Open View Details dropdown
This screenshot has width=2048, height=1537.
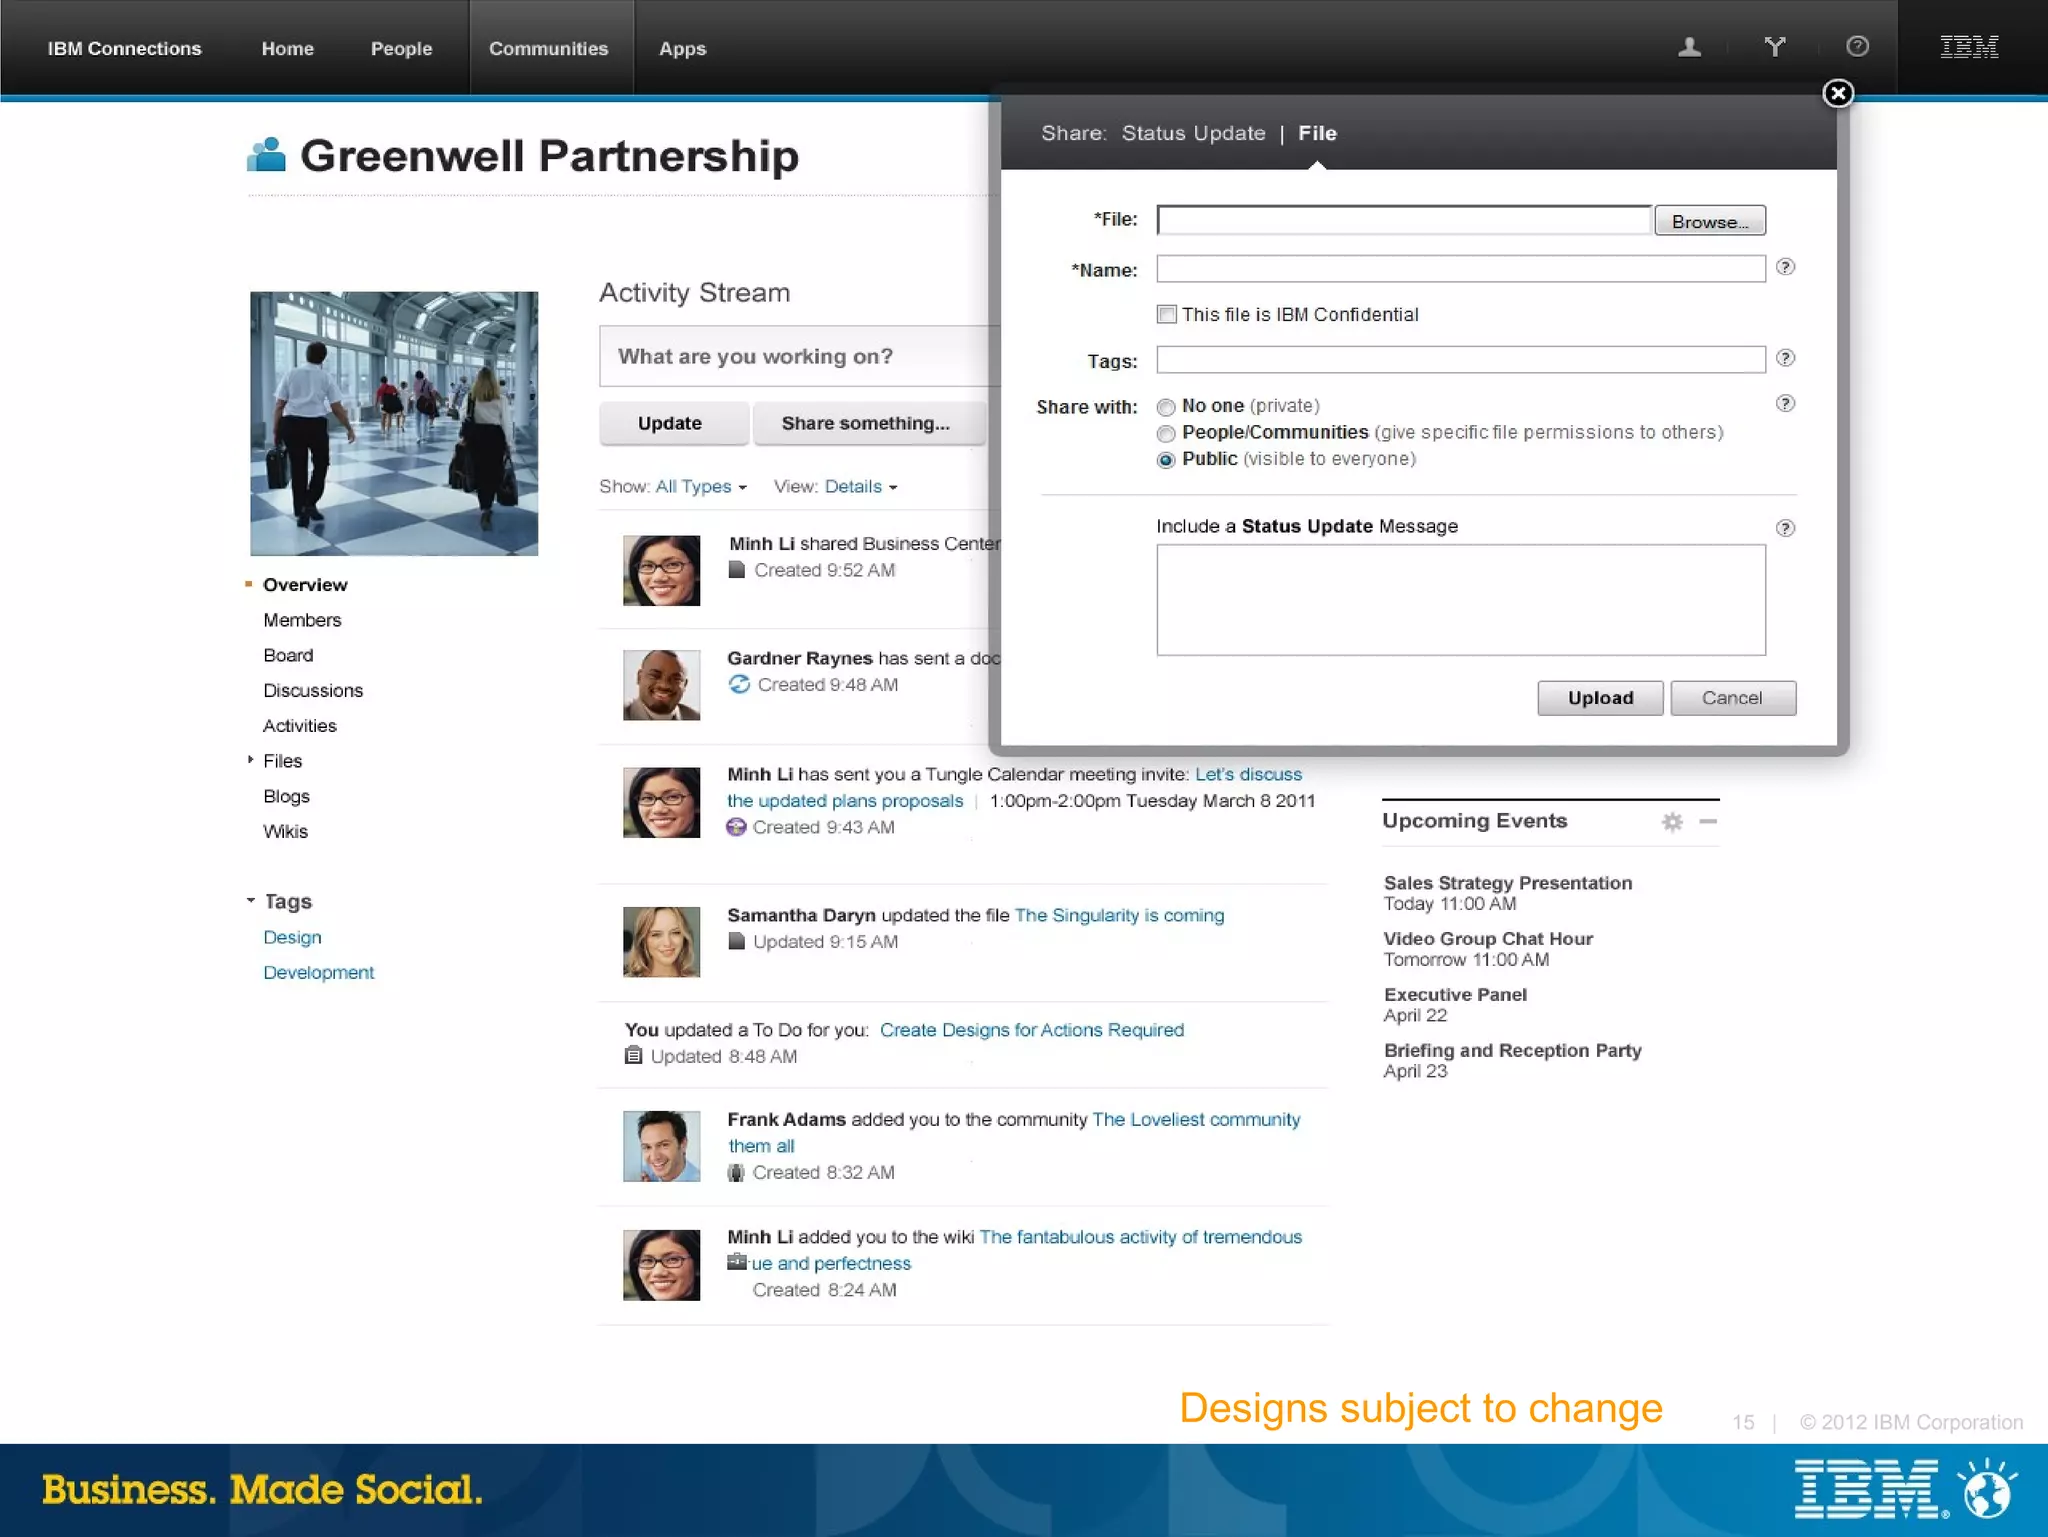860,487
